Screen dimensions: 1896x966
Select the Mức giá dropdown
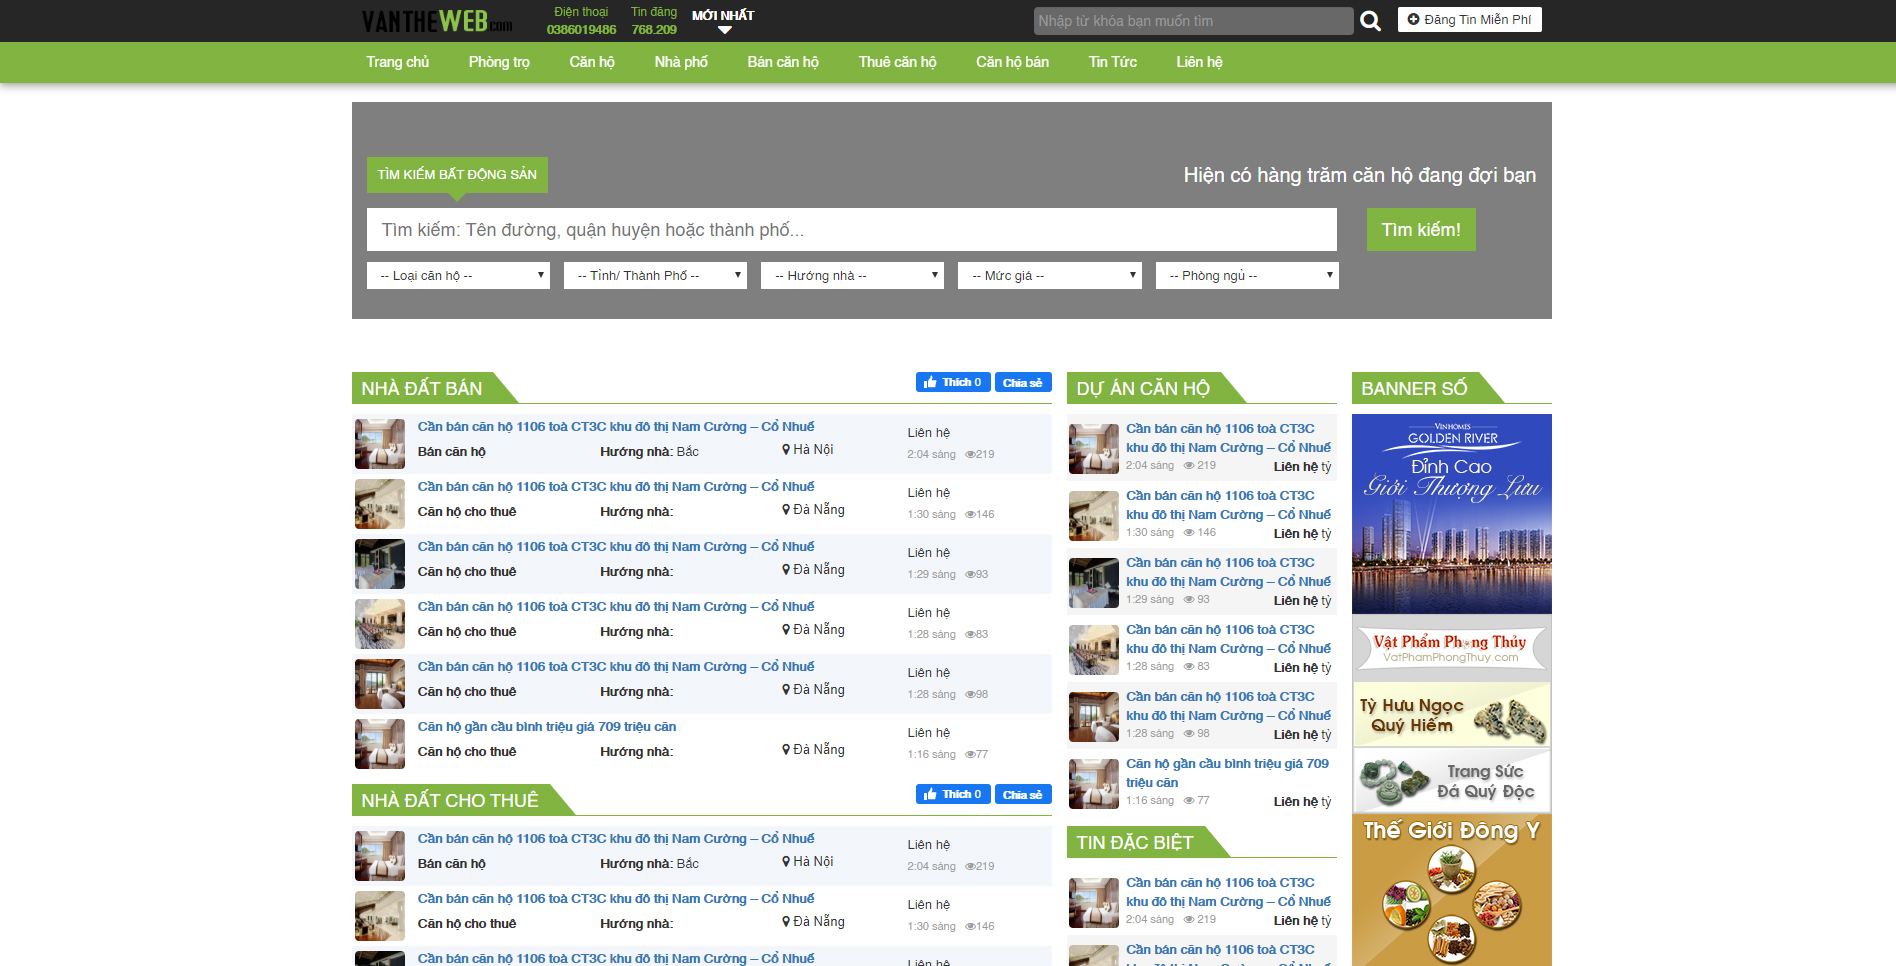click(x=1049, y=276)
